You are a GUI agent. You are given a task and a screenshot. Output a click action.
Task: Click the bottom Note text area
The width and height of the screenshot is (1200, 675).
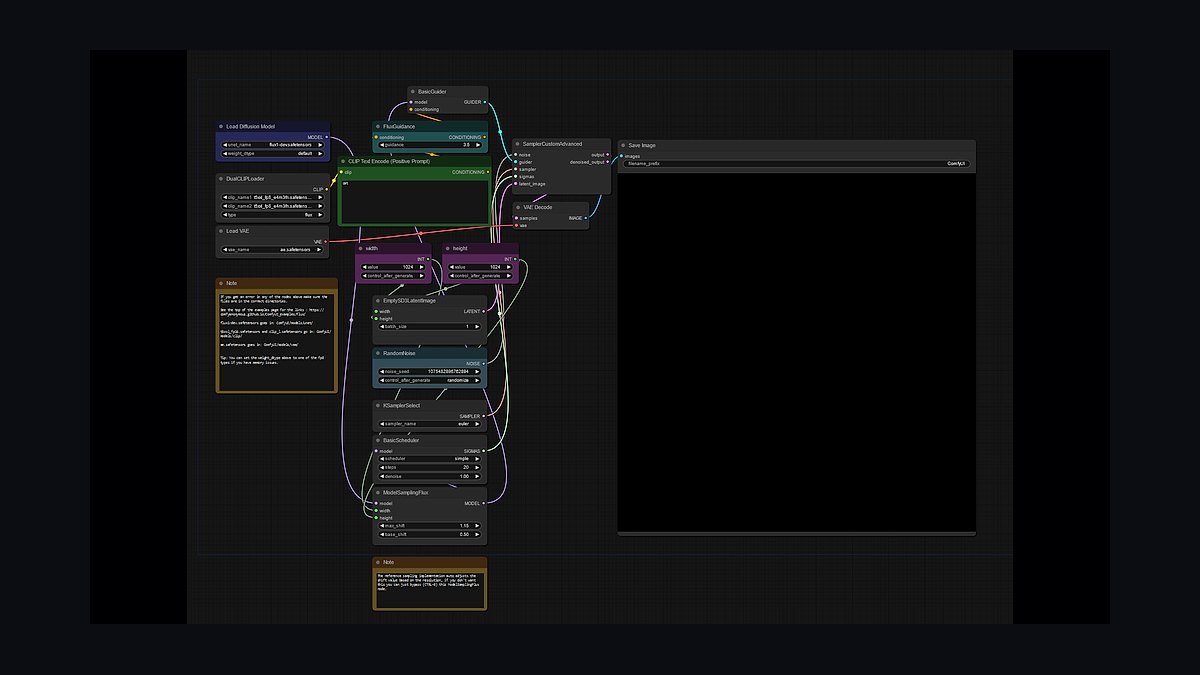coord(430,589)
